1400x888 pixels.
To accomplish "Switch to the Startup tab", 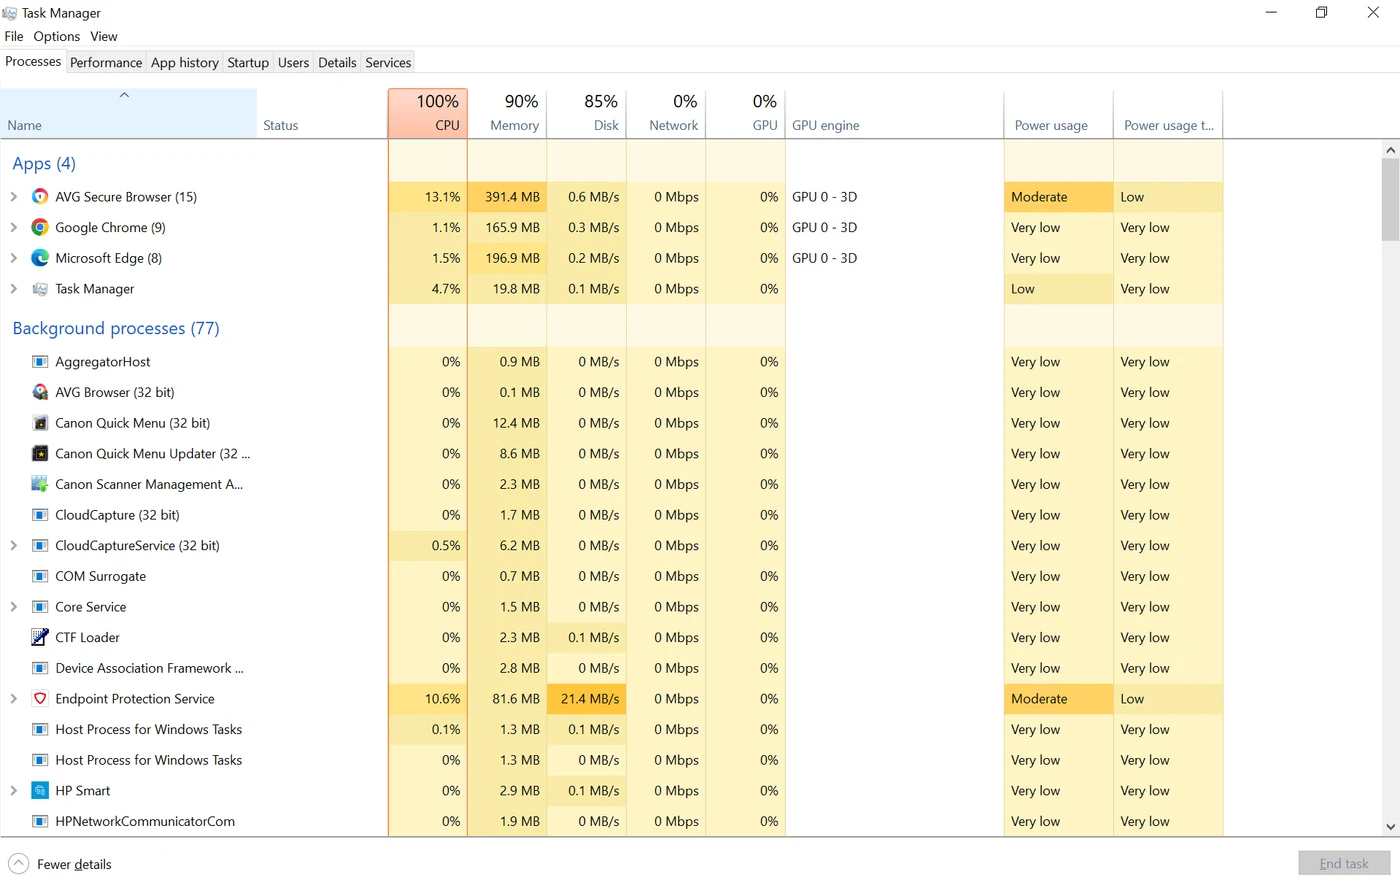I will [x=248, y=62].
